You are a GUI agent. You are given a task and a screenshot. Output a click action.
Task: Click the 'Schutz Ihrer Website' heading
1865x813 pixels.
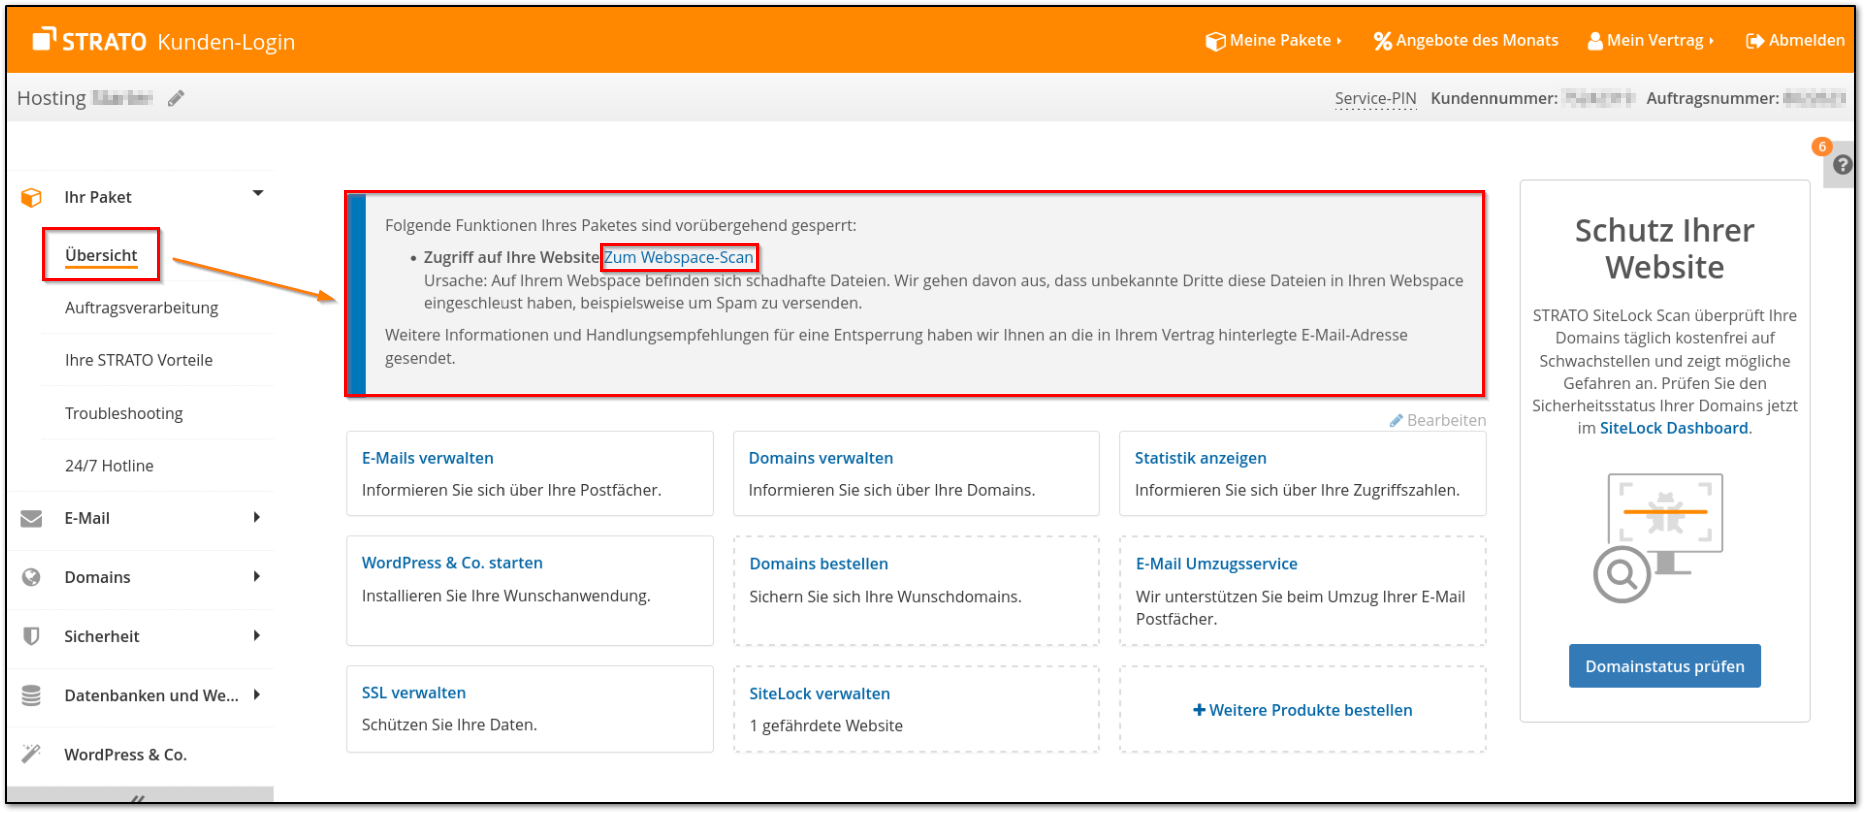[x=1665, y=249]
